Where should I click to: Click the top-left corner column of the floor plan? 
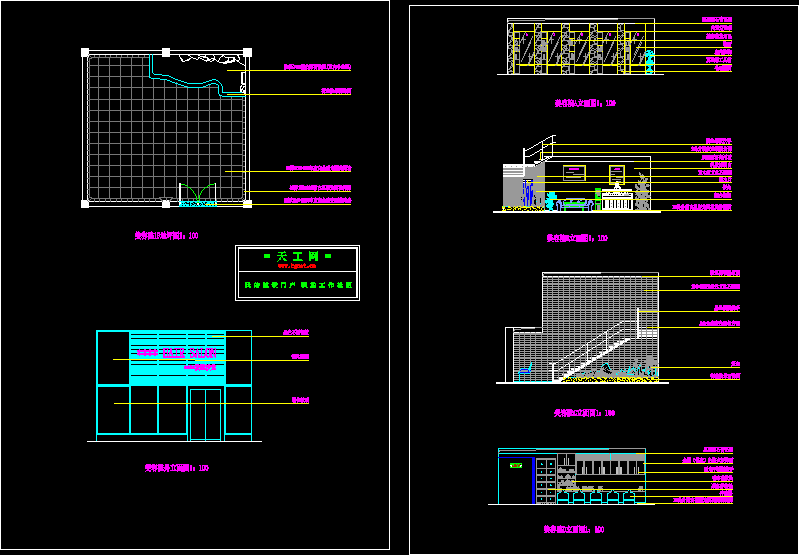84,52
